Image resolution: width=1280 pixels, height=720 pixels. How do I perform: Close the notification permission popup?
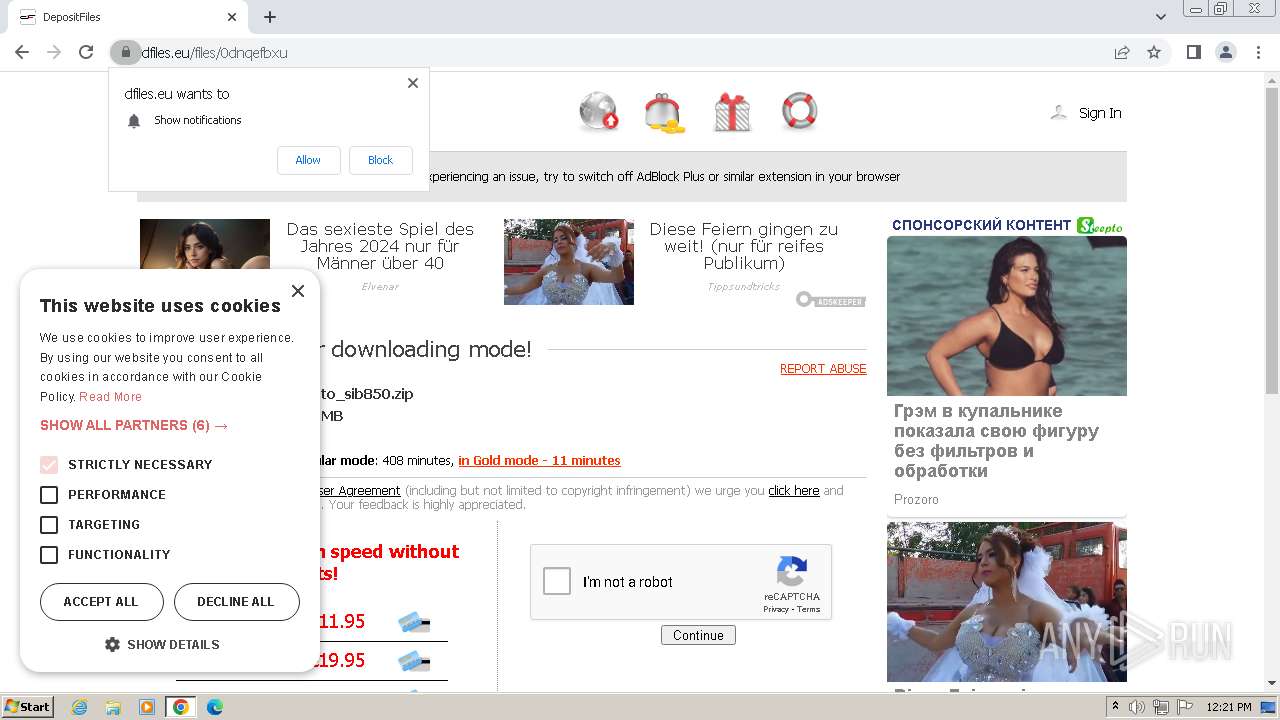[x=413, y=83]
